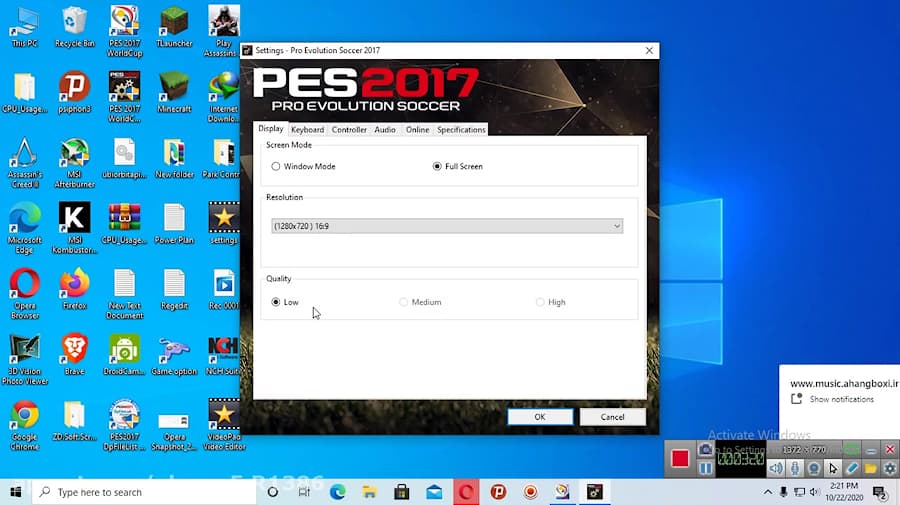Open recorder output folder icon
Screen dimensions: 900x505
point(871,468)
